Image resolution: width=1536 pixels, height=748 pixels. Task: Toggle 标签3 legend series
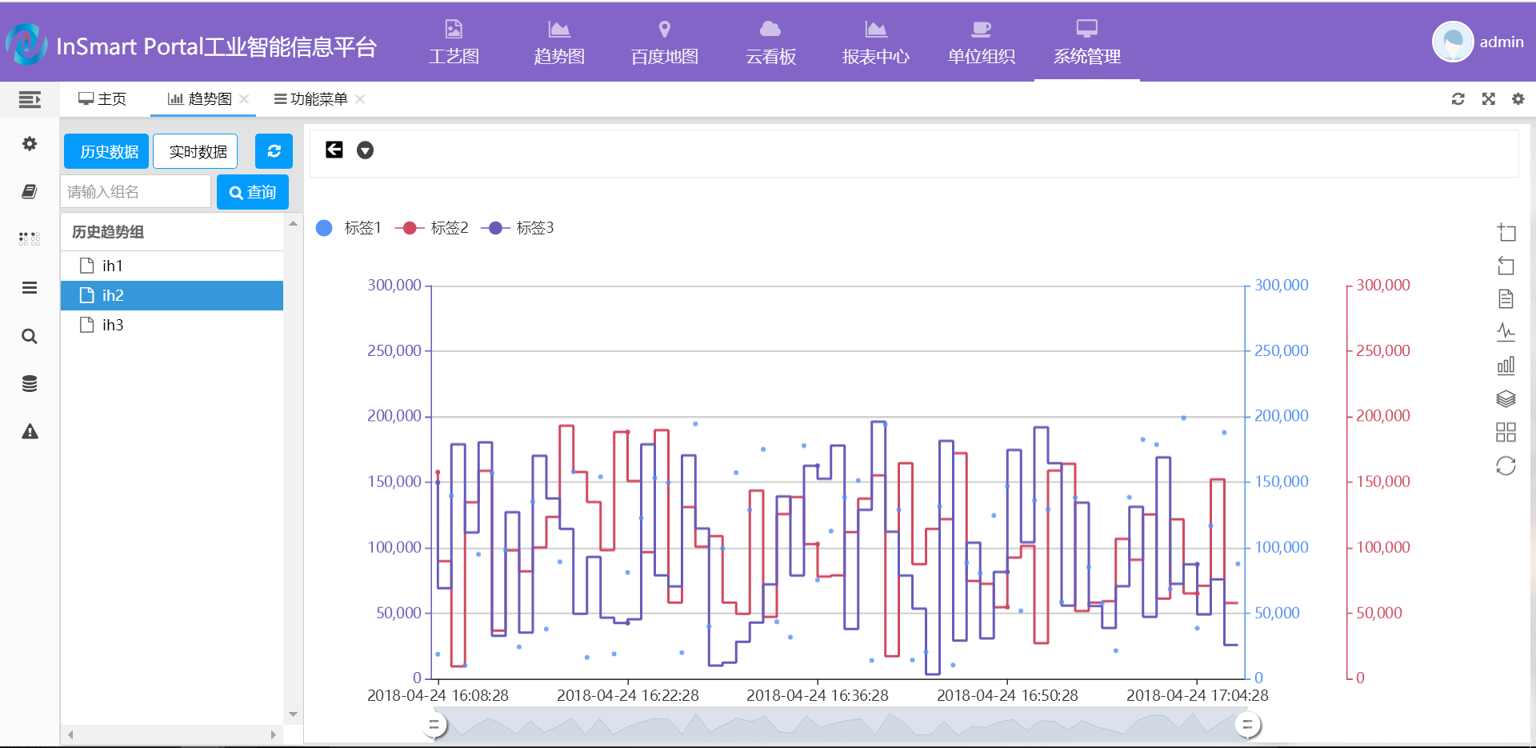(x=518, y=228)
